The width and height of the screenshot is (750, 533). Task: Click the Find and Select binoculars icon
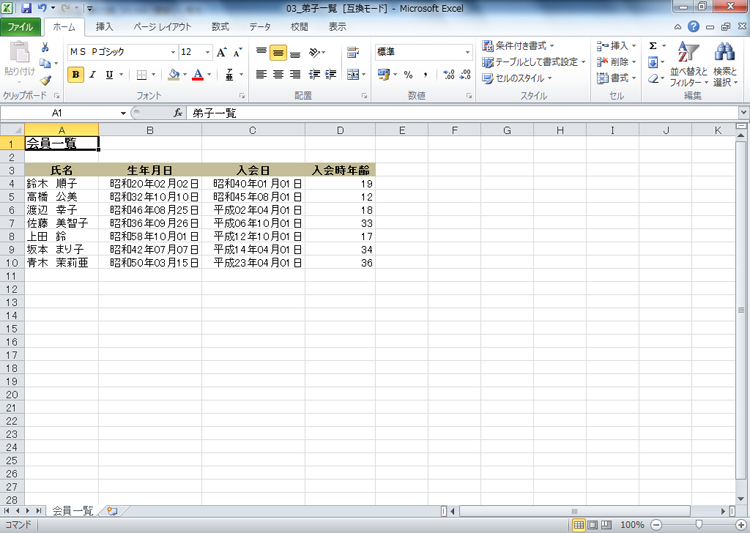pos(725,51)
